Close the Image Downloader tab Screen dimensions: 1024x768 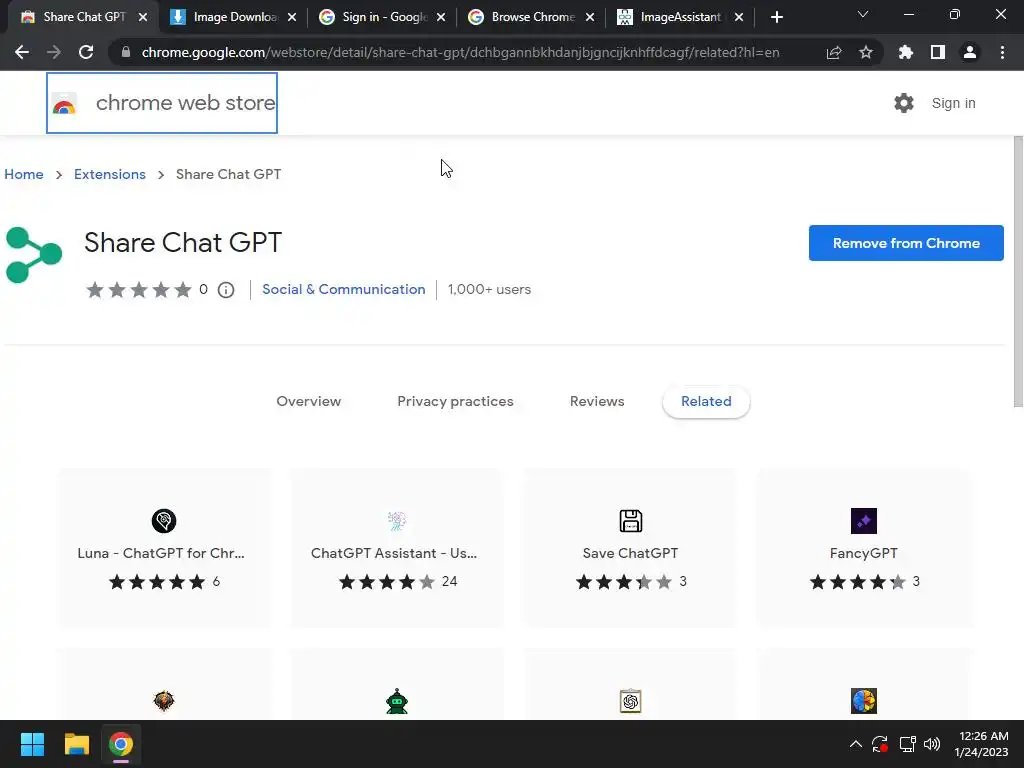pos(292,18)
